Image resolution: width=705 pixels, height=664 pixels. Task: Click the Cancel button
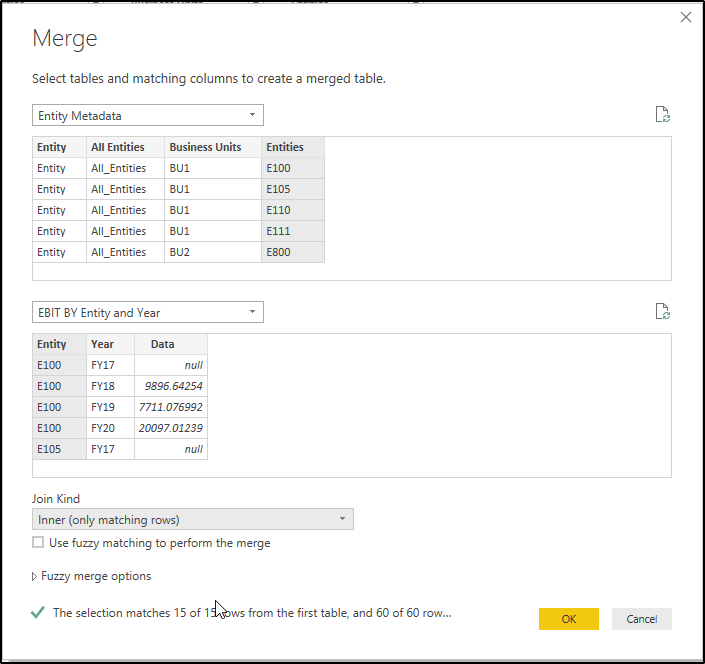(x=641, y=619)
